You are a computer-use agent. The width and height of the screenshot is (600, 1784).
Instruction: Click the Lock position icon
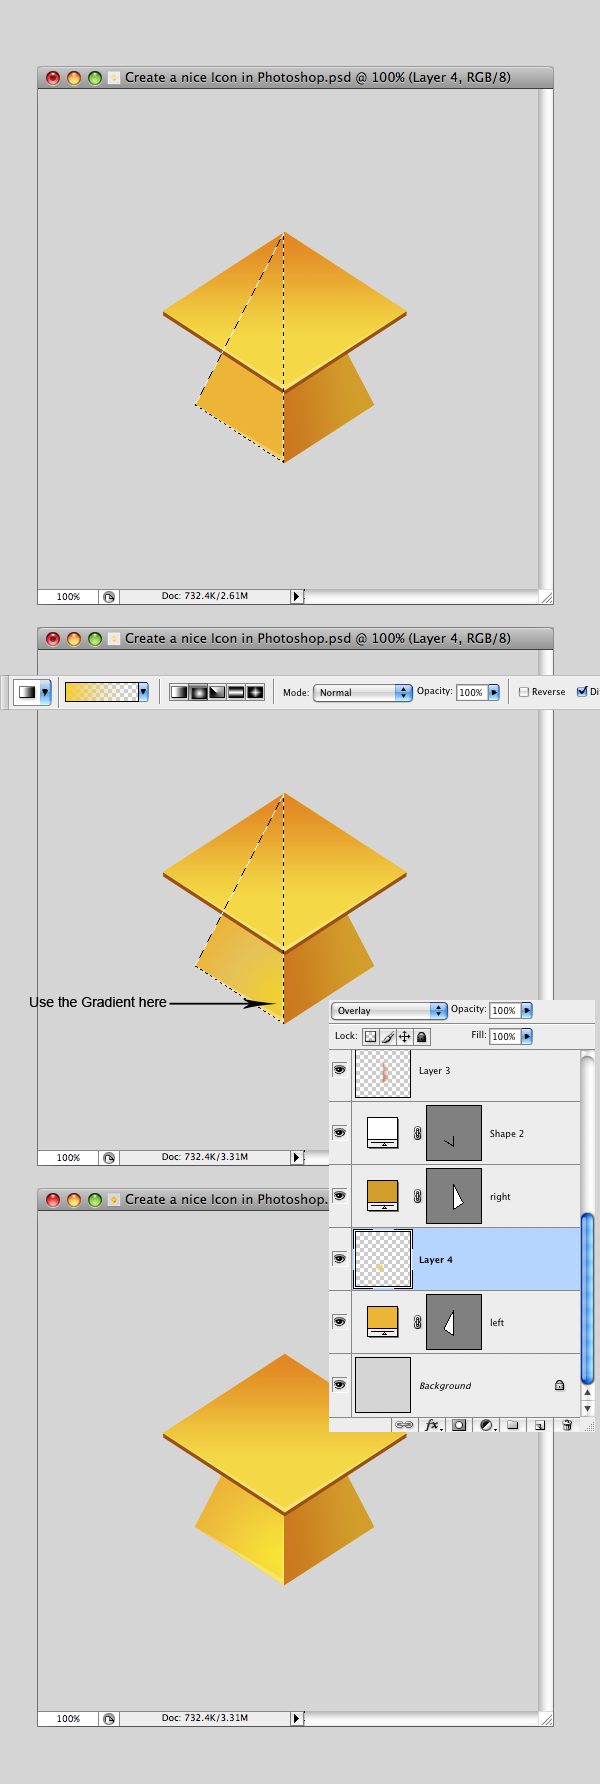point(405,1037)
